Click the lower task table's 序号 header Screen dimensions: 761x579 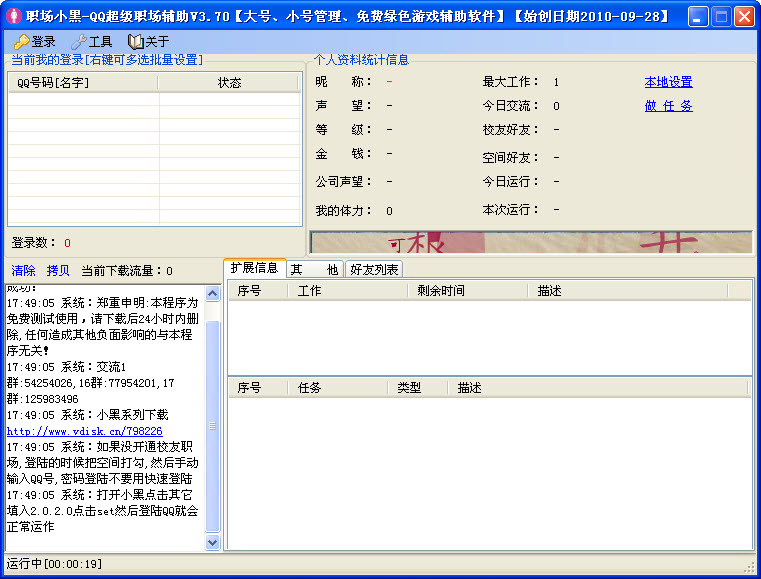258,388
